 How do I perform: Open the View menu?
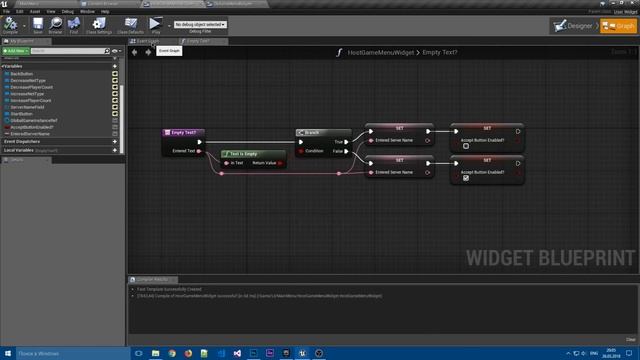point(51,11)
